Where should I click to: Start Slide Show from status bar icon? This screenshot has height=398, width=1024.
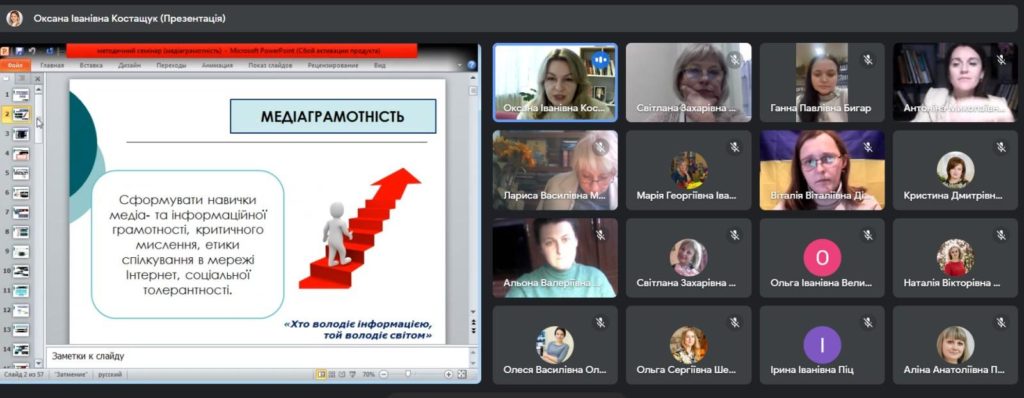pos(354,374)
